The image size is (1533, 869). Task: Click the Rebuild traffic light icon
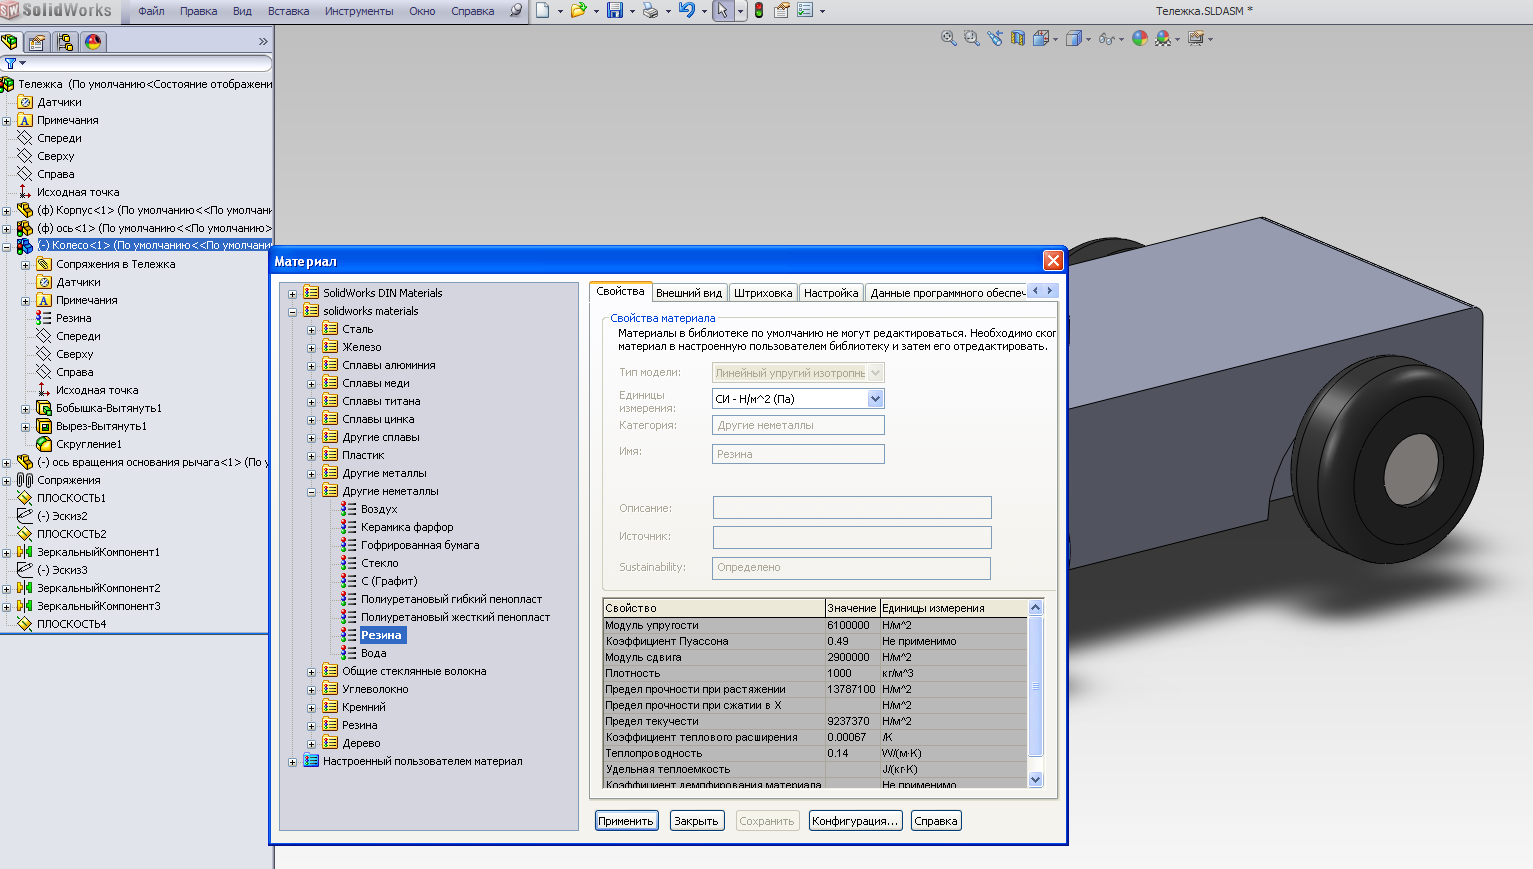759,10
